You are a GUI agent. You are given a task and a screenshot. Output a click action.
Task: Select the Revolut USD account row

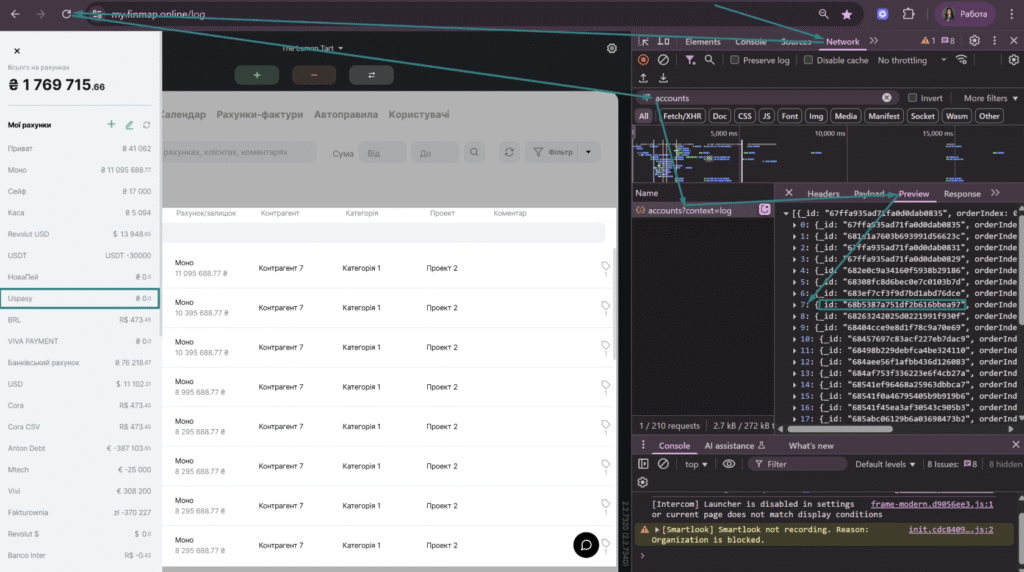click(80, 234)
